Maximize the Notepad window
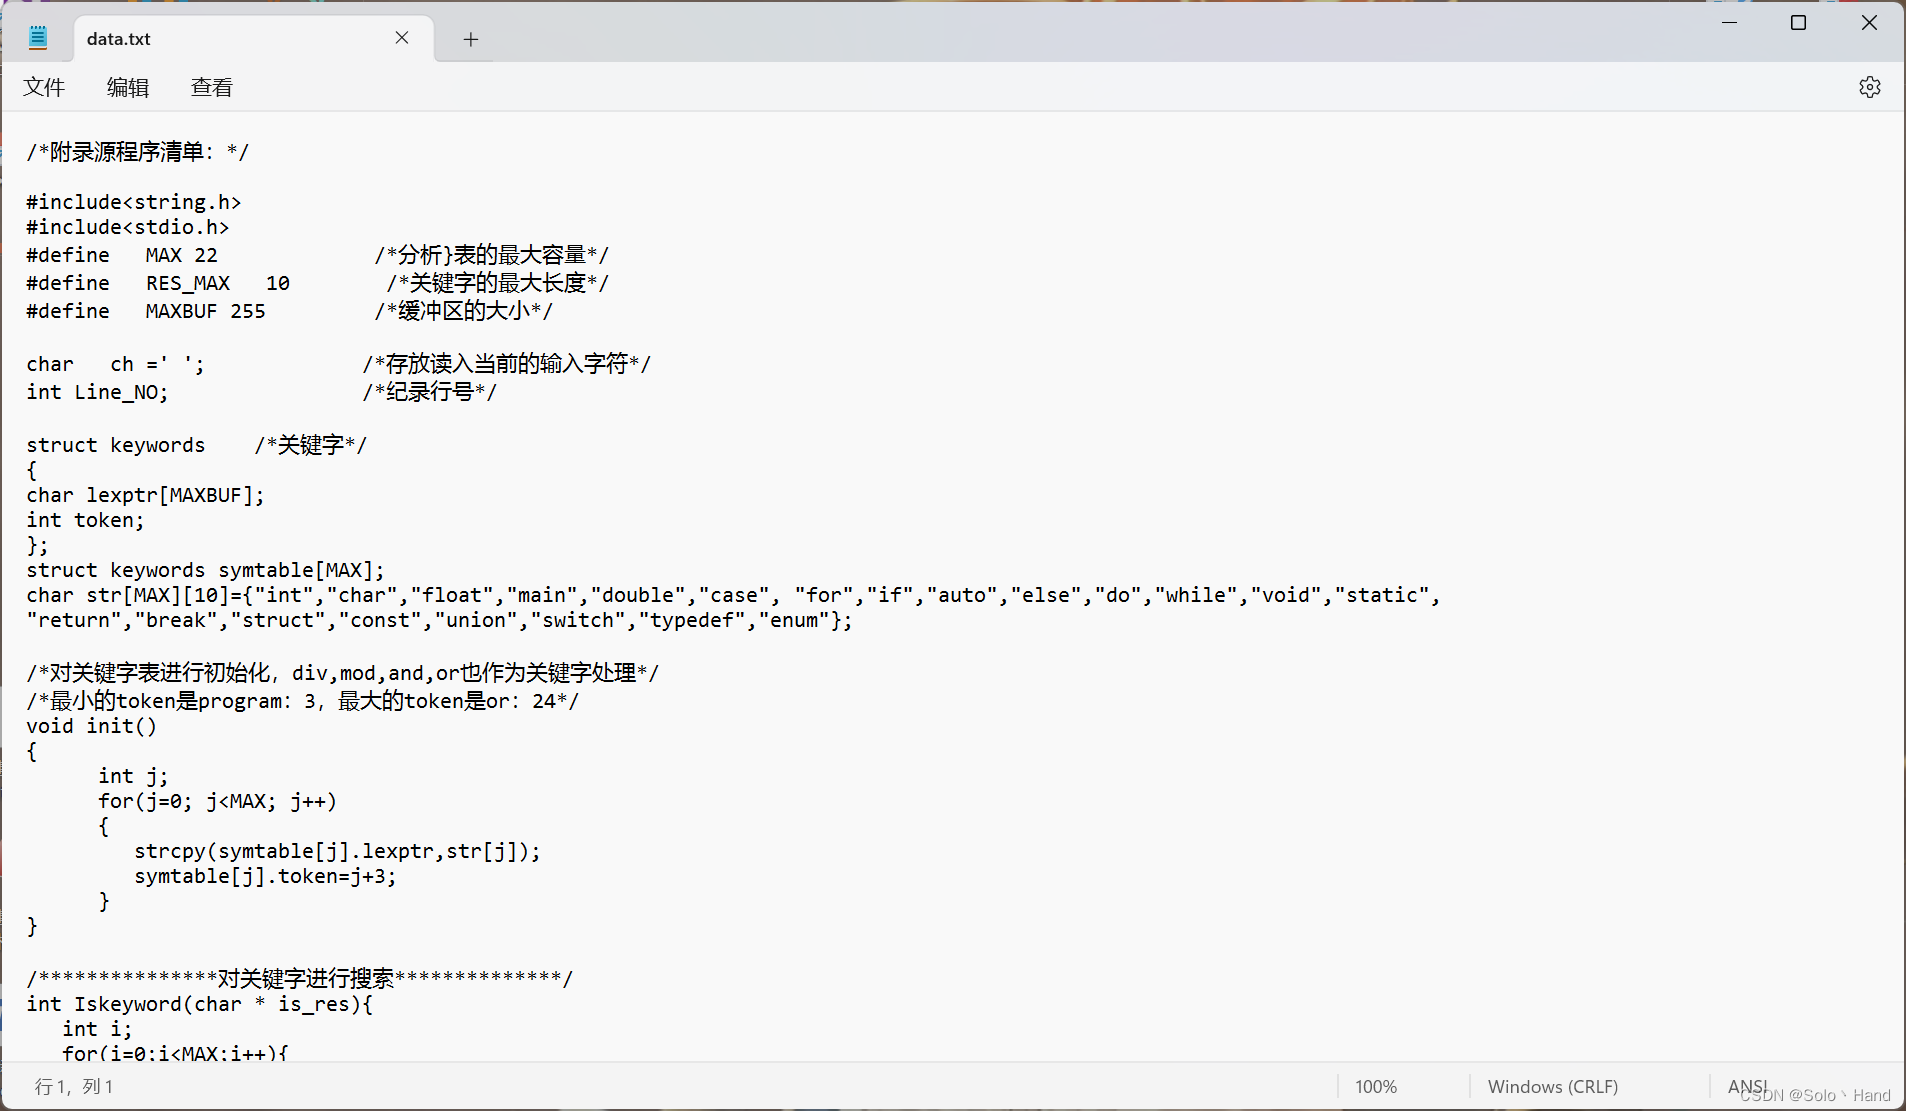The width and height of the screenshot is (1906, 1111). pyautogui.click(x=1799, y=22)
